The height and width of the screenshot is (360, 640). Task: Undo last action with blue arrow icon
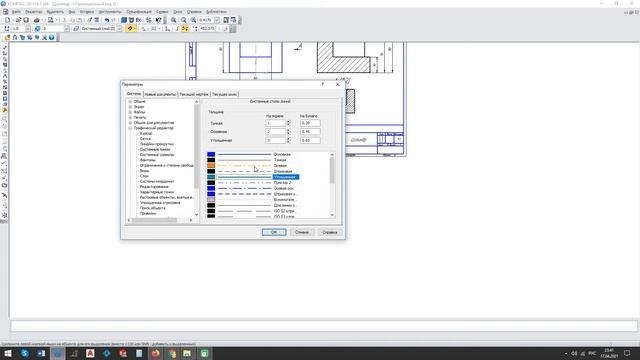(107, 20)
